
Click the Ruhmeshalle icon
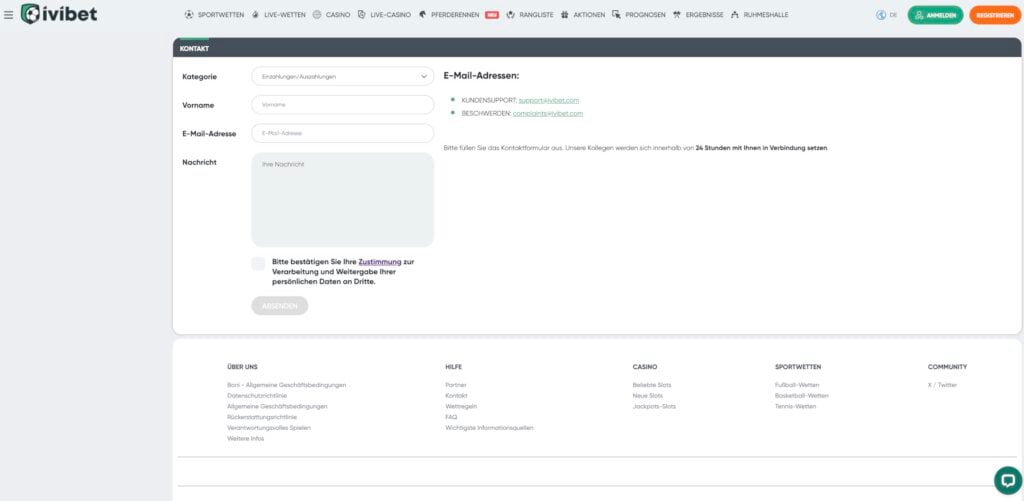pos(735,15)
